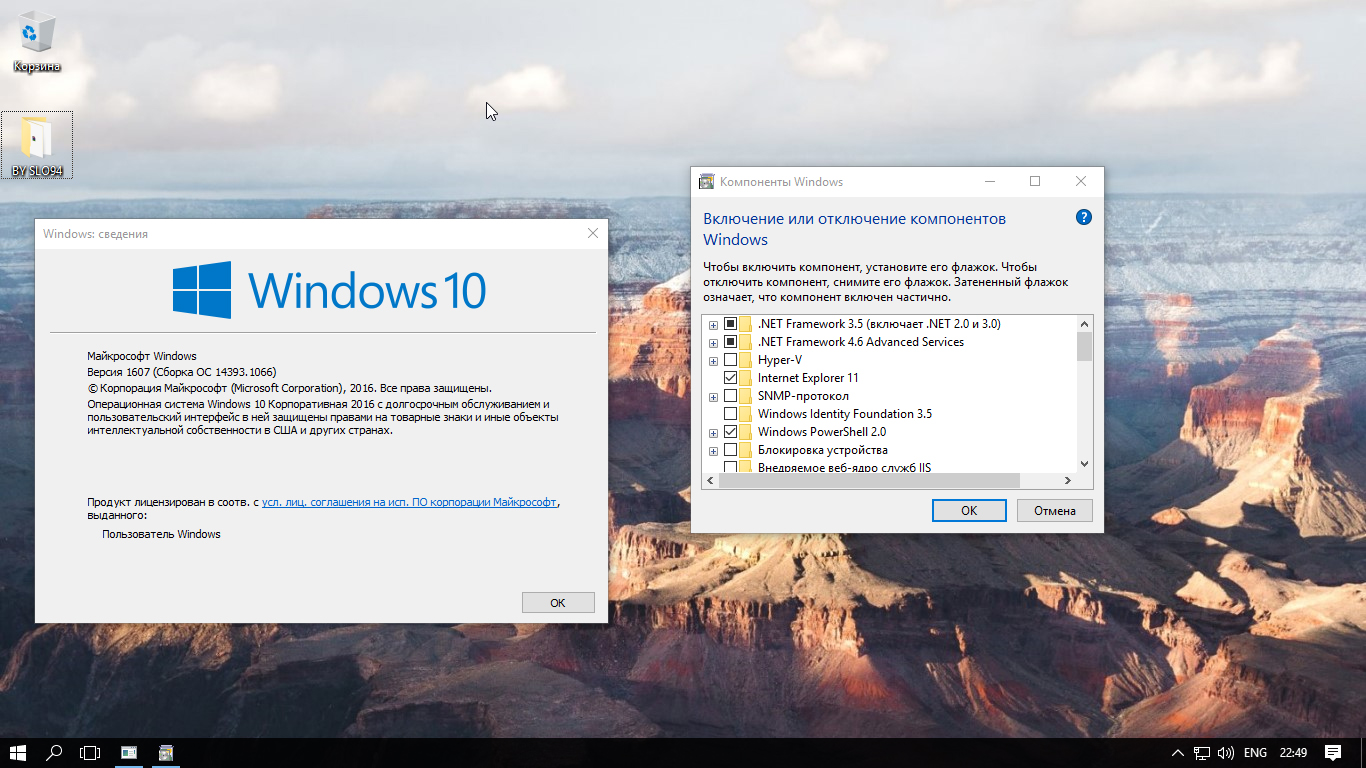Image resolution: width=1366 pixels, height=768 pixels.
Task: Switch to Windows Features app on taskbar
Action: coord(166,752)
